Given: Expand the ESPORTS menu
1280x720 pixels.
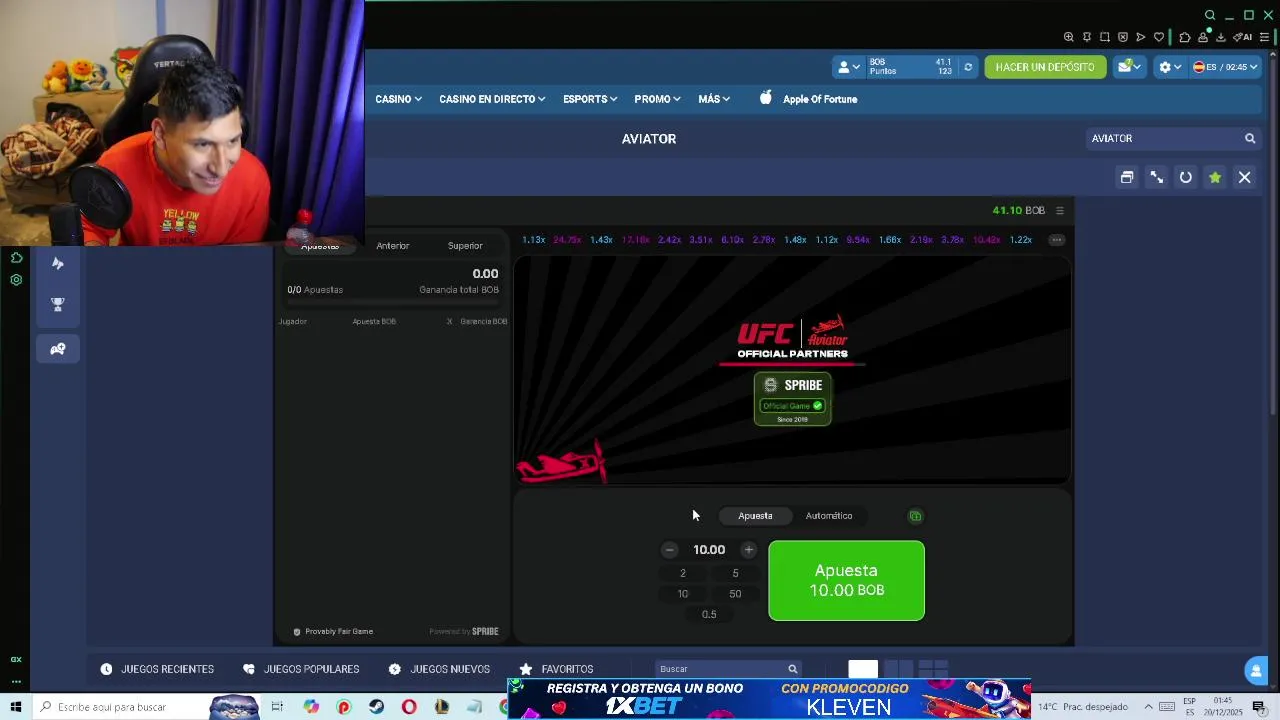Looking at the screenshot, I should [590, 99].
